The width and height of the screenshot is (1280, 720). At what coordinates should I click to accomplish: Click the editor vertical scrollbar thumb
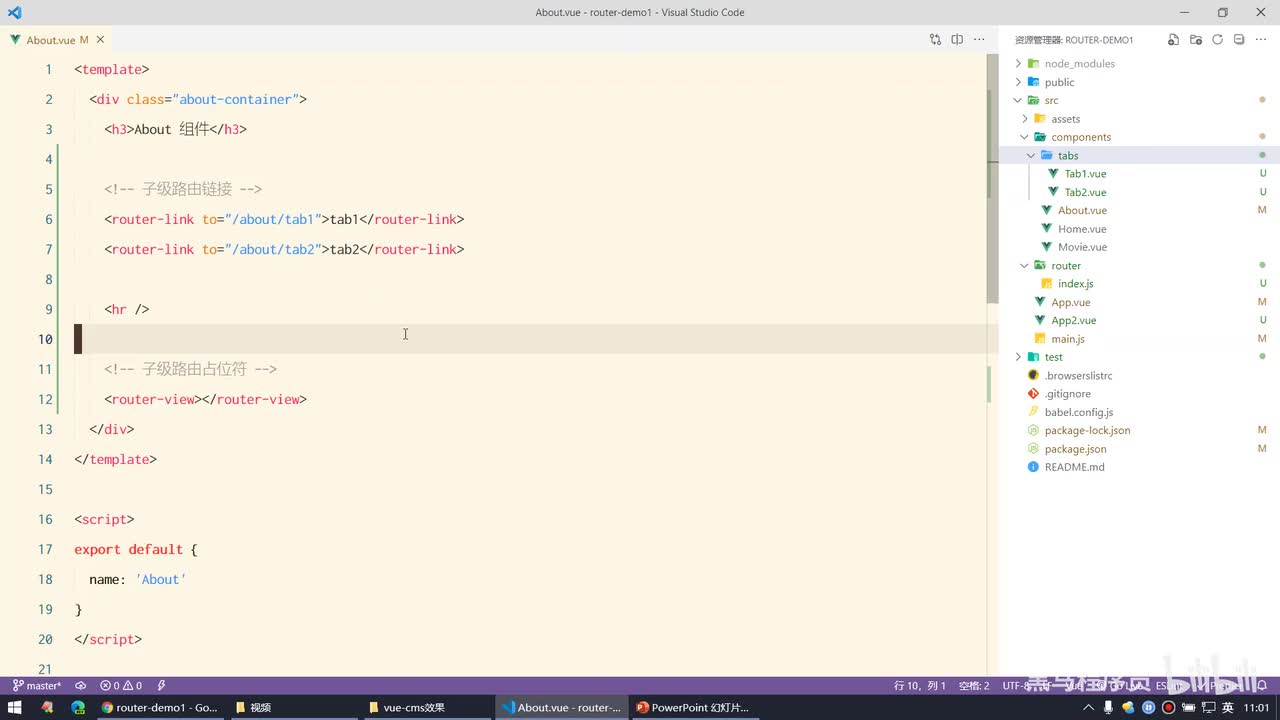pyautogui.click(x=993, y=178)
